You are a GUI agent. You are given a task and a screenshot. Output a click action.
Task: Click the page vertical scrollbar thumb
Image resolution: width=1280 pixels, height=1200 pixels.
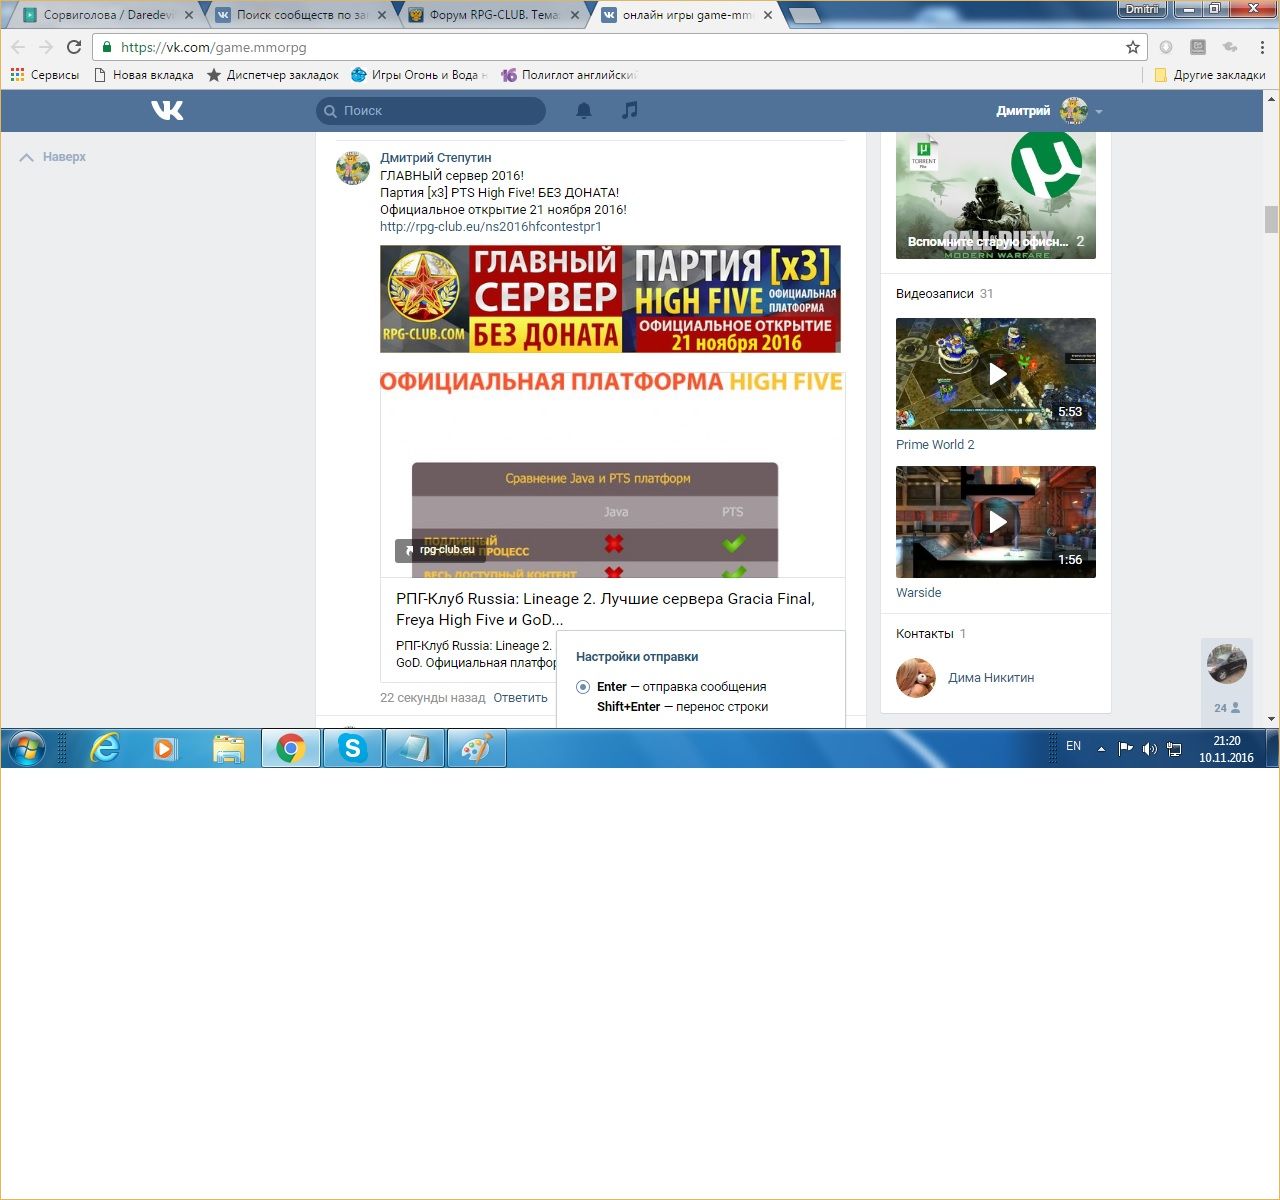pyautogui.click(x=1271, y=219)
